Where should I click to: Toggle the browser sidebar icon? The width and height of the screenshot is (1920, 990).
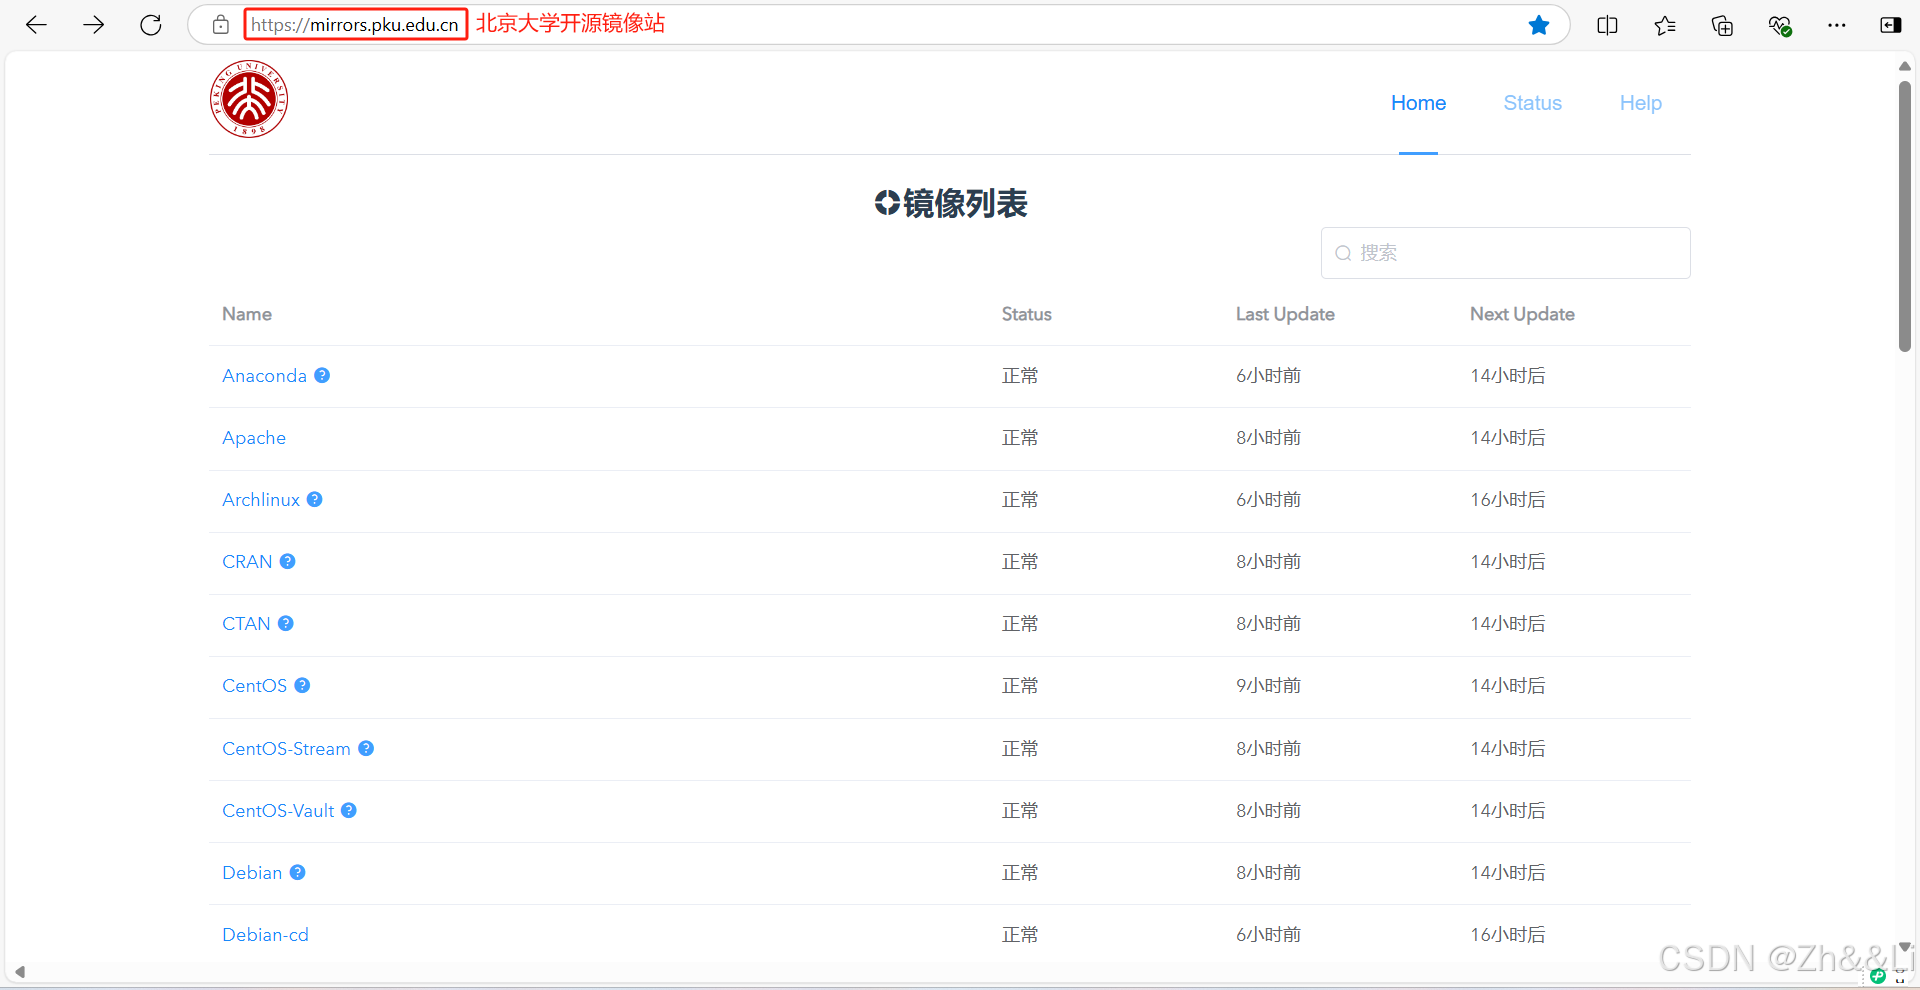coord(1890,25)
